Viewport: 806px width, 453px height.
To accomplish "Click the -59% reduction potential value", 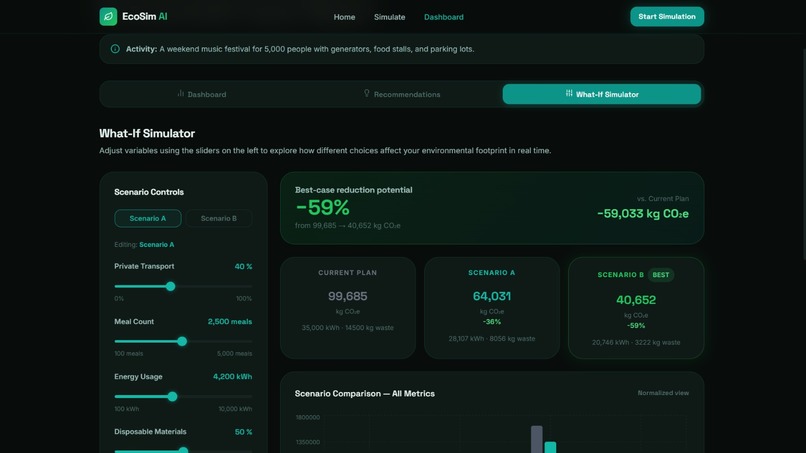I will [x=322, y=208].
